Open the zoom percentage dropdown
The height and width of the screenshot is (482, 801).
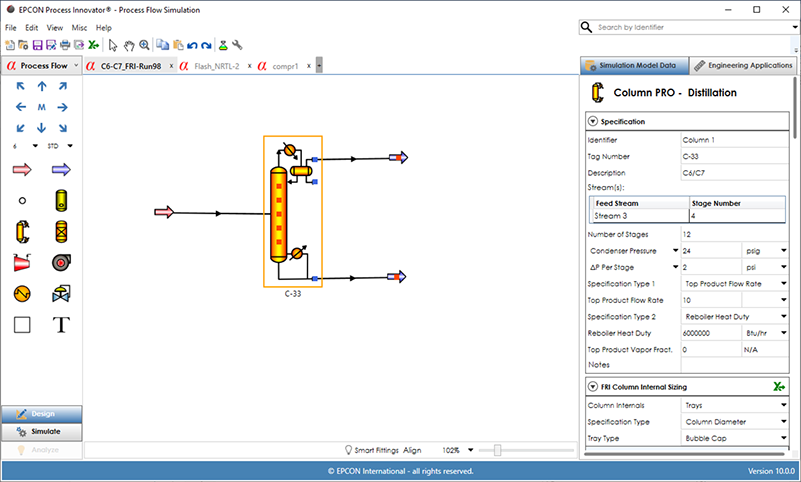point(470,450)
